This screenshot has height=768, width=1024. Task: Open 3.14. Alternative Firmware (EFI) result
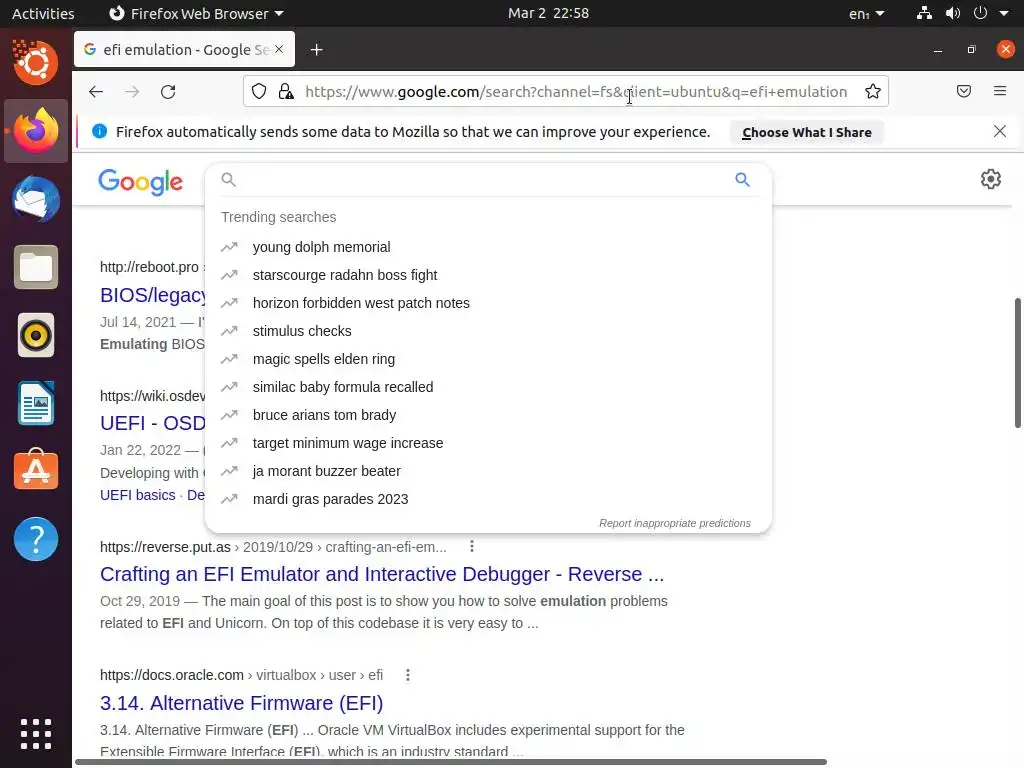242,703
